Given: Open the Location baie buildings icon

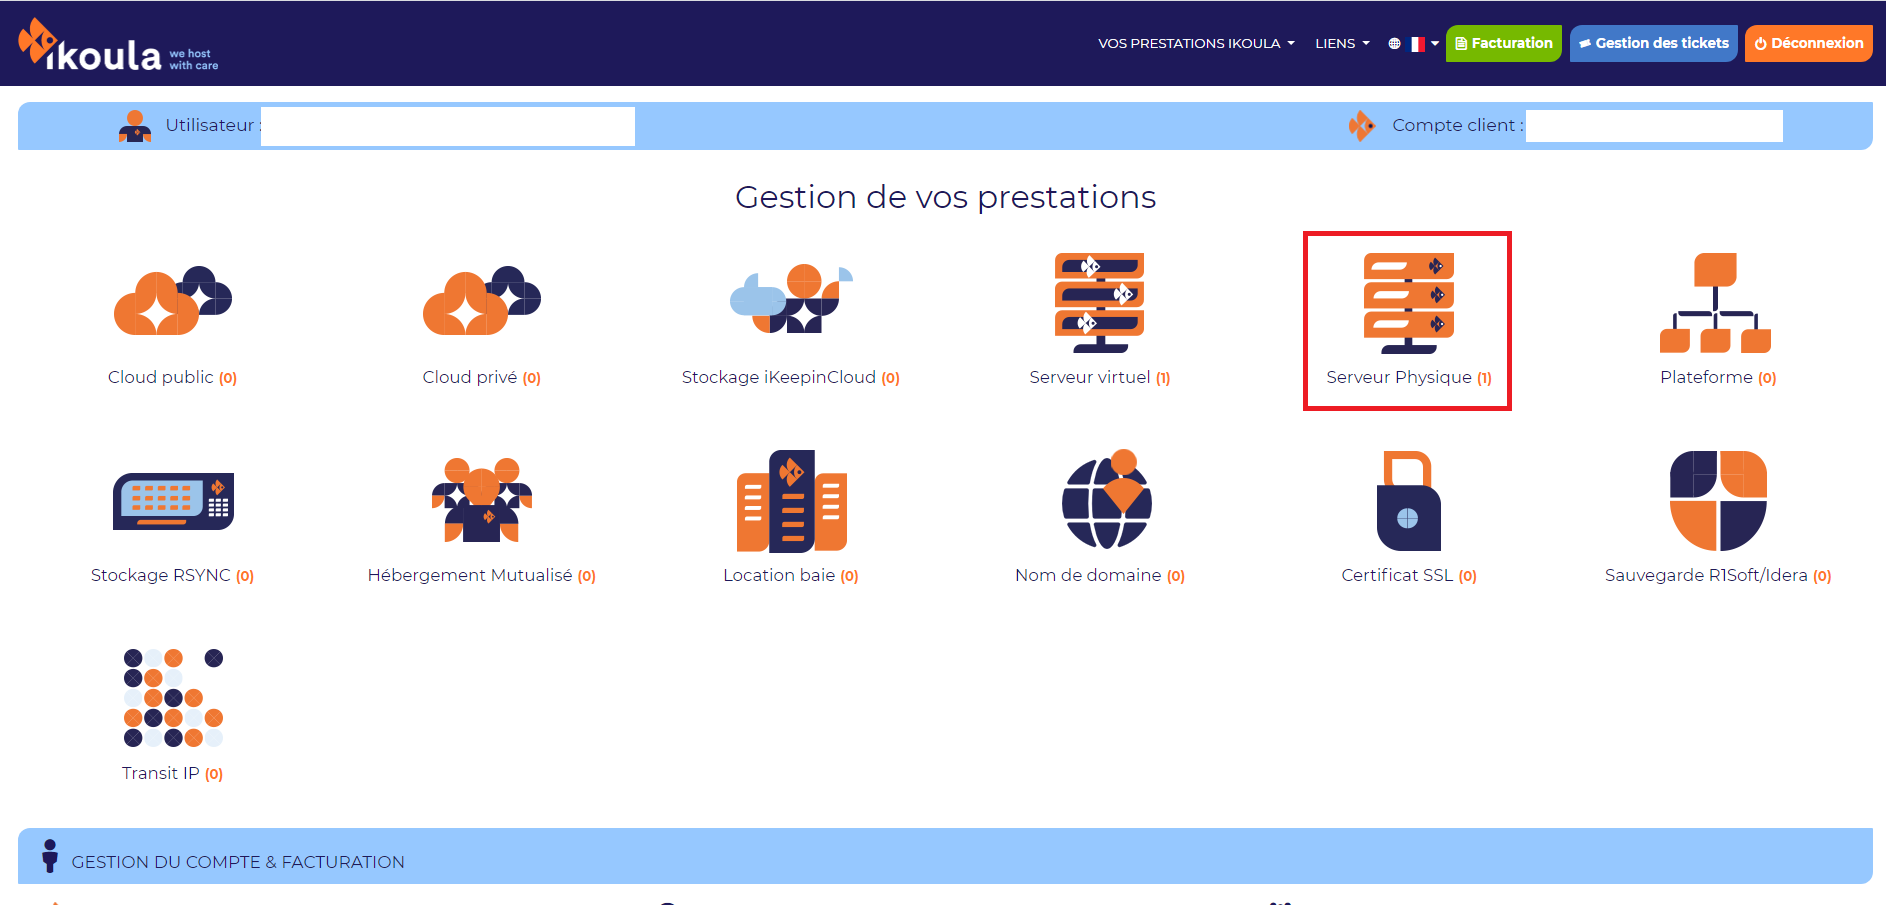Looking at the screenshot, I should click(x=791, y=501).
